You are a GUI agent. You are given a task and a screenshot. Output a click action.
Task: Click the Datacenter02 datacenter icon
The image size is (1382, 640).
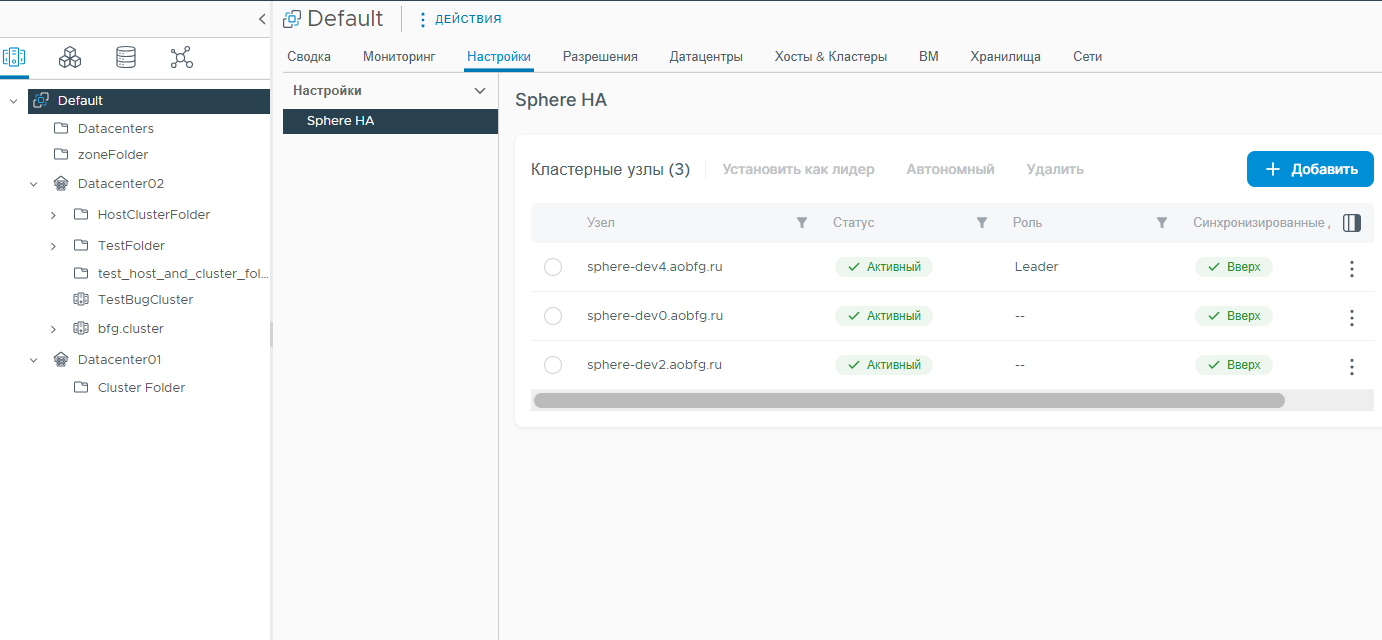pyautogui.click(x=61, y=184)
